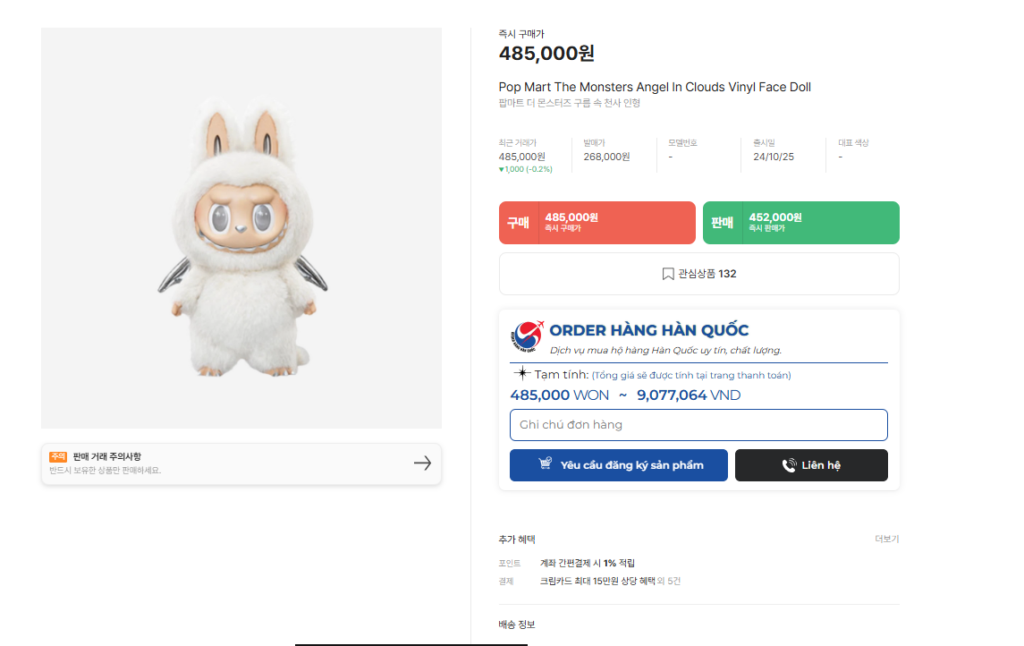Click the ORDER HÀNG HÀN QUỐC heading
The image size is (1024, 646).
(648, 330)
